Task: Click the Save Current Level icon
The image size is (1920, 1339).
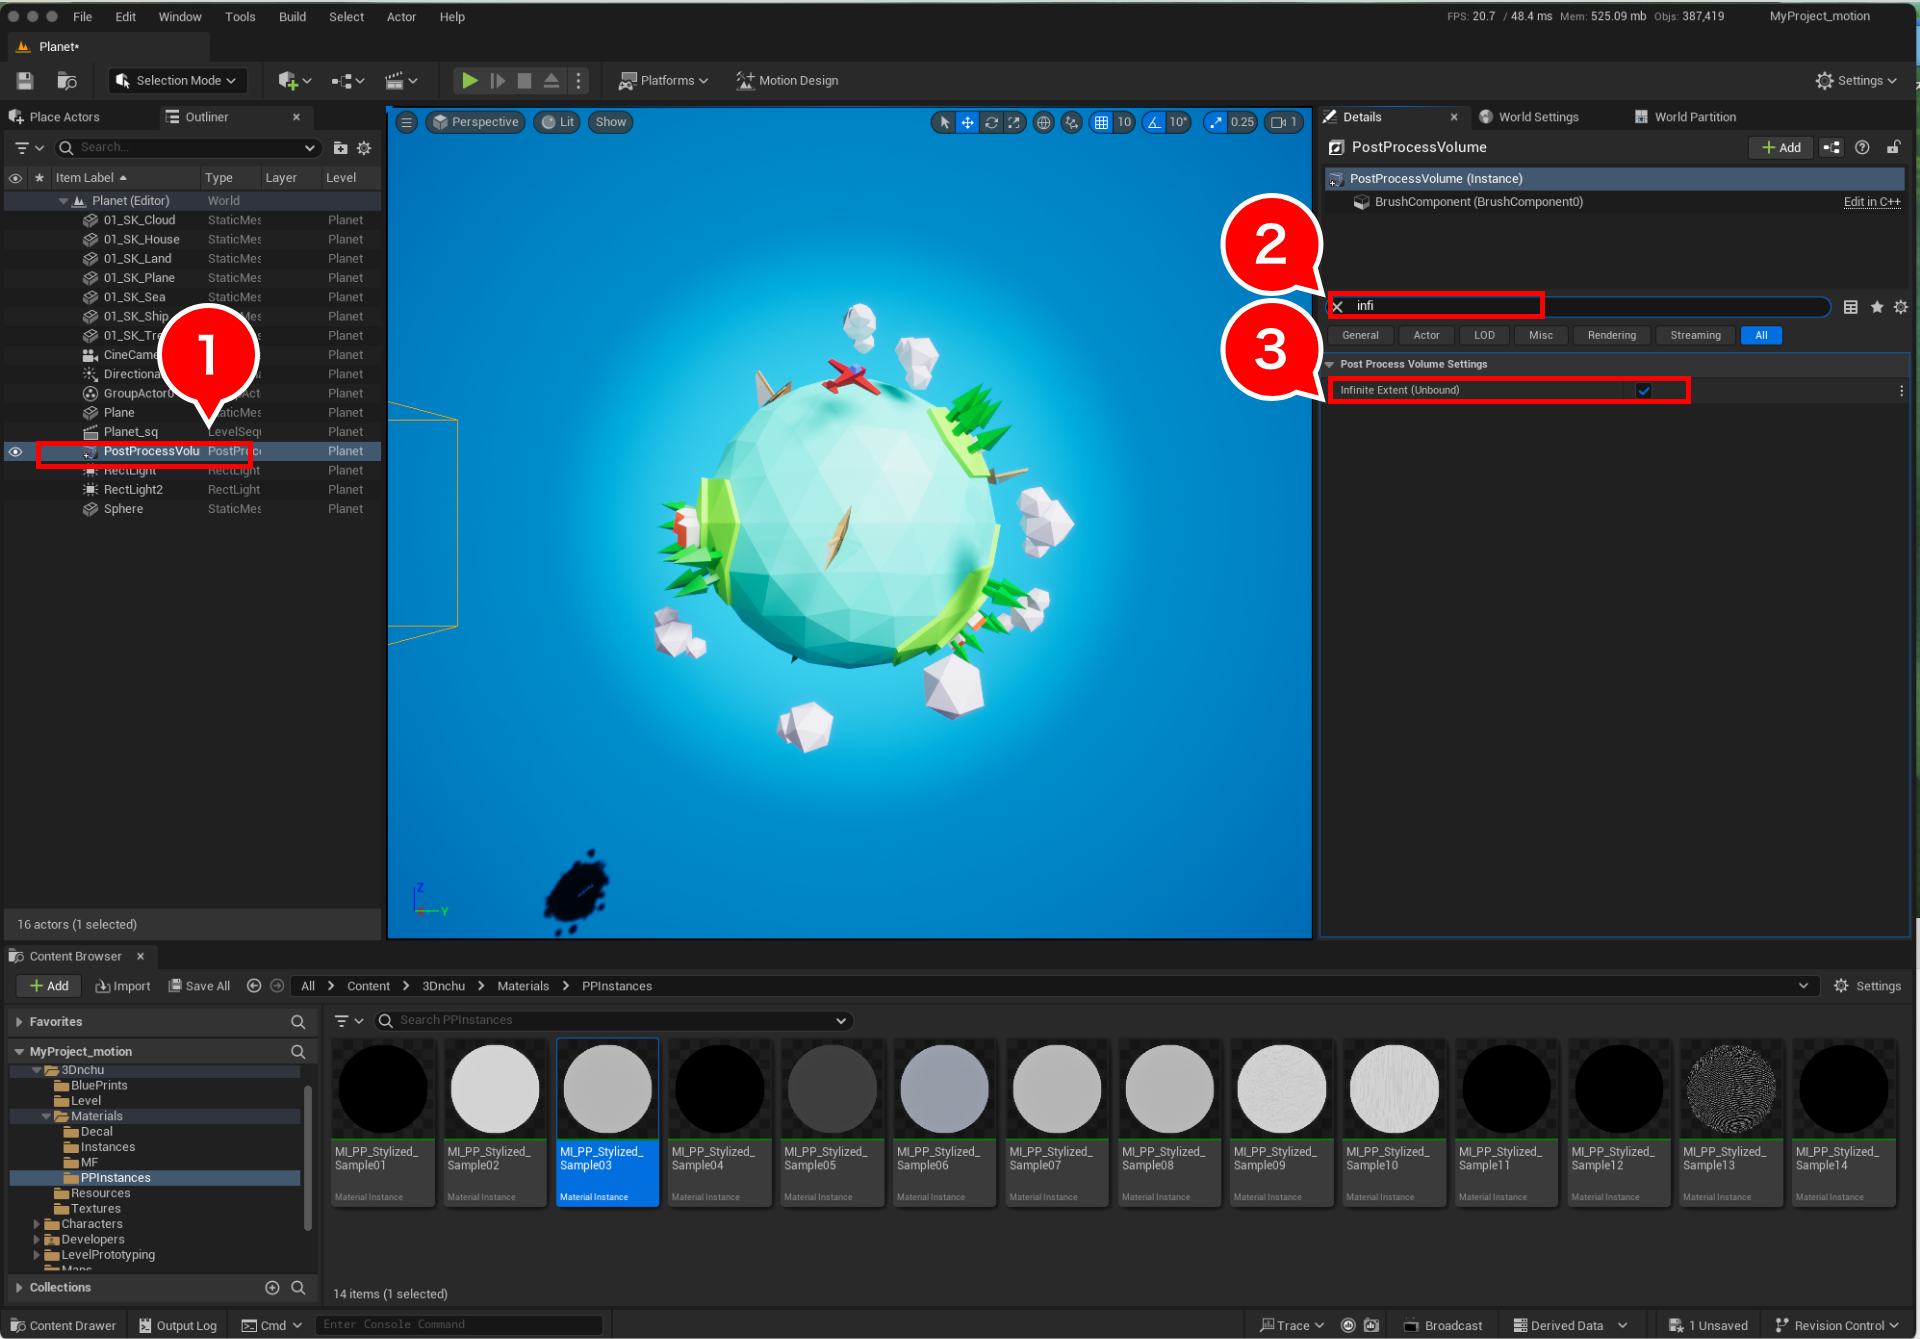Action: [24, 80]
